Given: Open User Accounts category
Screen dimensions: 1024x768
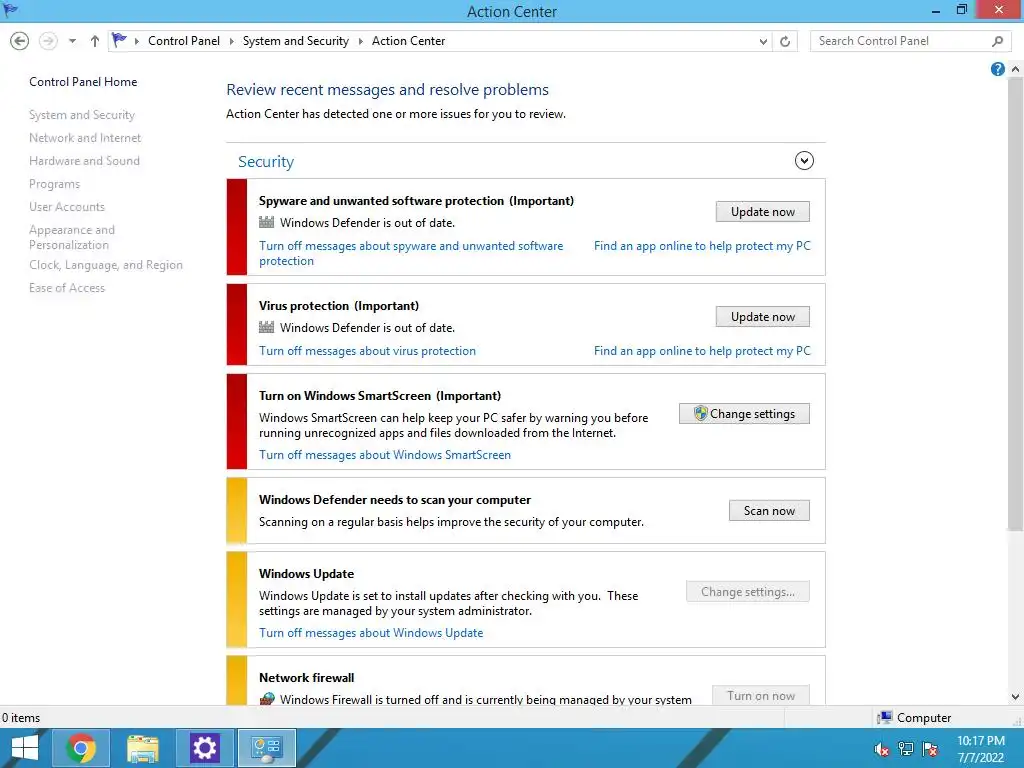Looking at the screenshot, I should point(67,207).
